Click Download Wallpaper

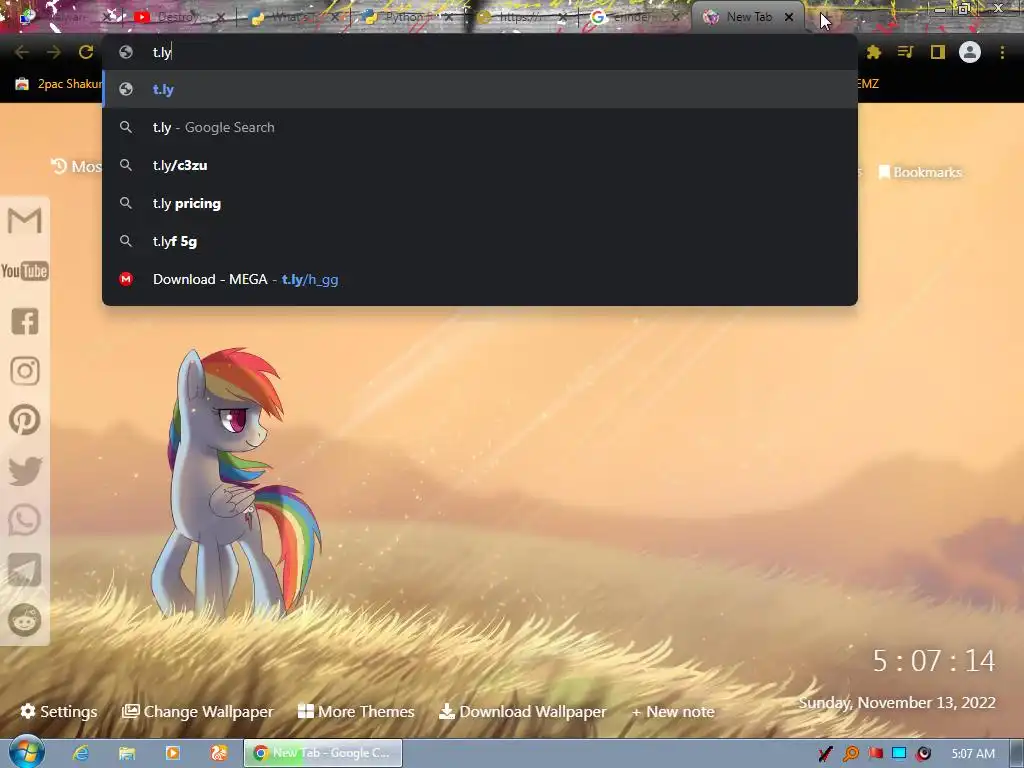coord(523,711)
